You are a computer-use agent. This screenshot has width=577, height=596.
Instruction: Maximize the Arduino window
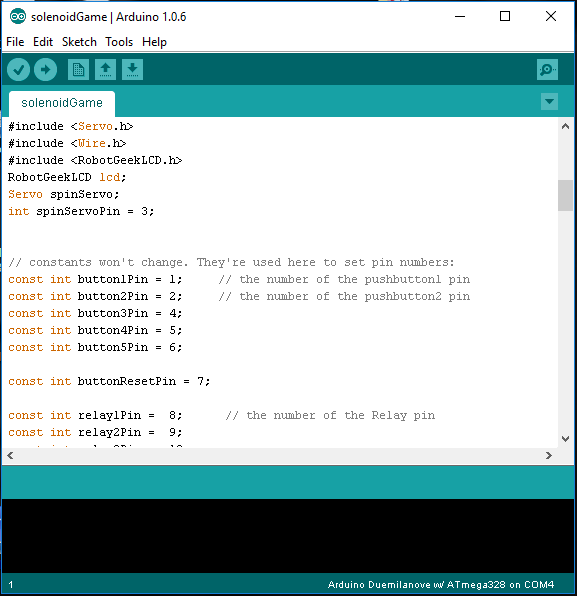(x=505, y=16)
